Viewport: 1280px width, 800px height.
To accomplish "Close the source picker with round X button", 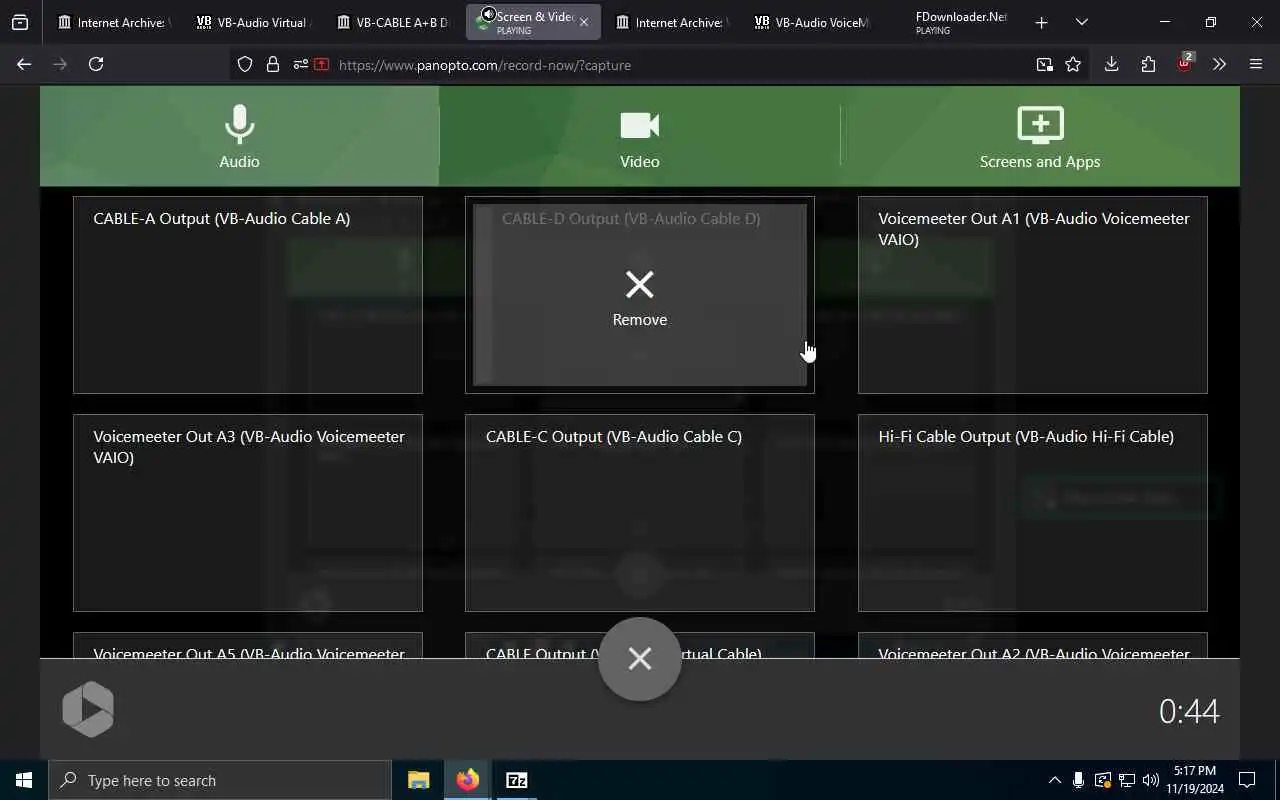I will (x=640, y=659).
